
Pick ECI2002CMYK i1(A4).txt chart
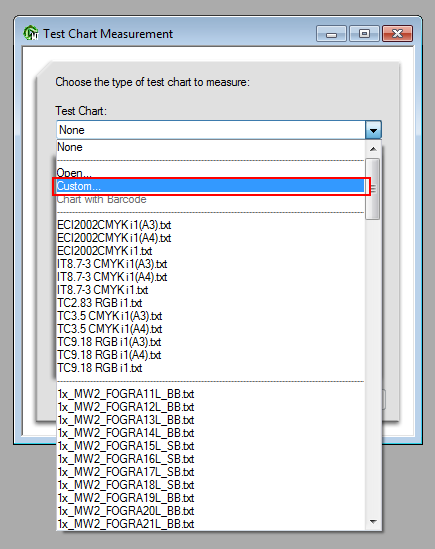point(210,238)
